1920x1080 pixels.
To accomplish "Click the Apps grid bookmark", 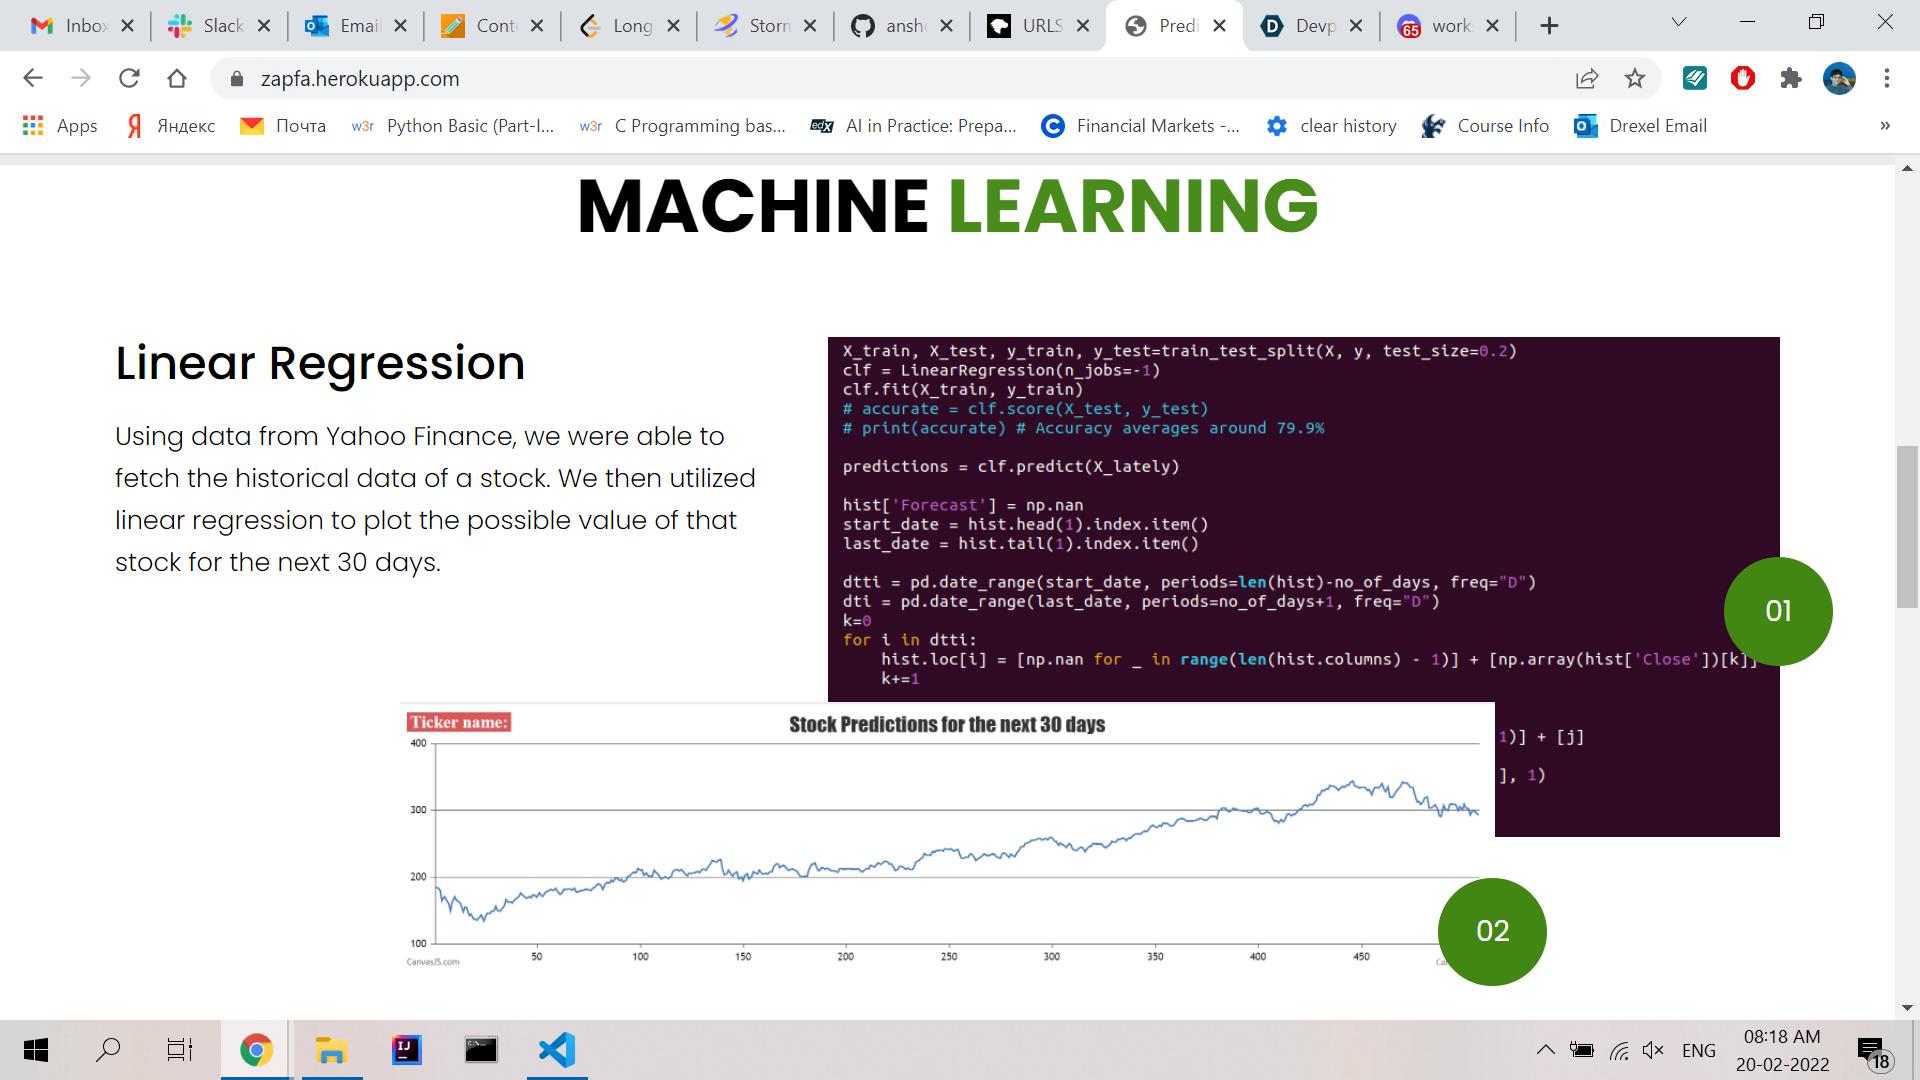I will point(60,126).
